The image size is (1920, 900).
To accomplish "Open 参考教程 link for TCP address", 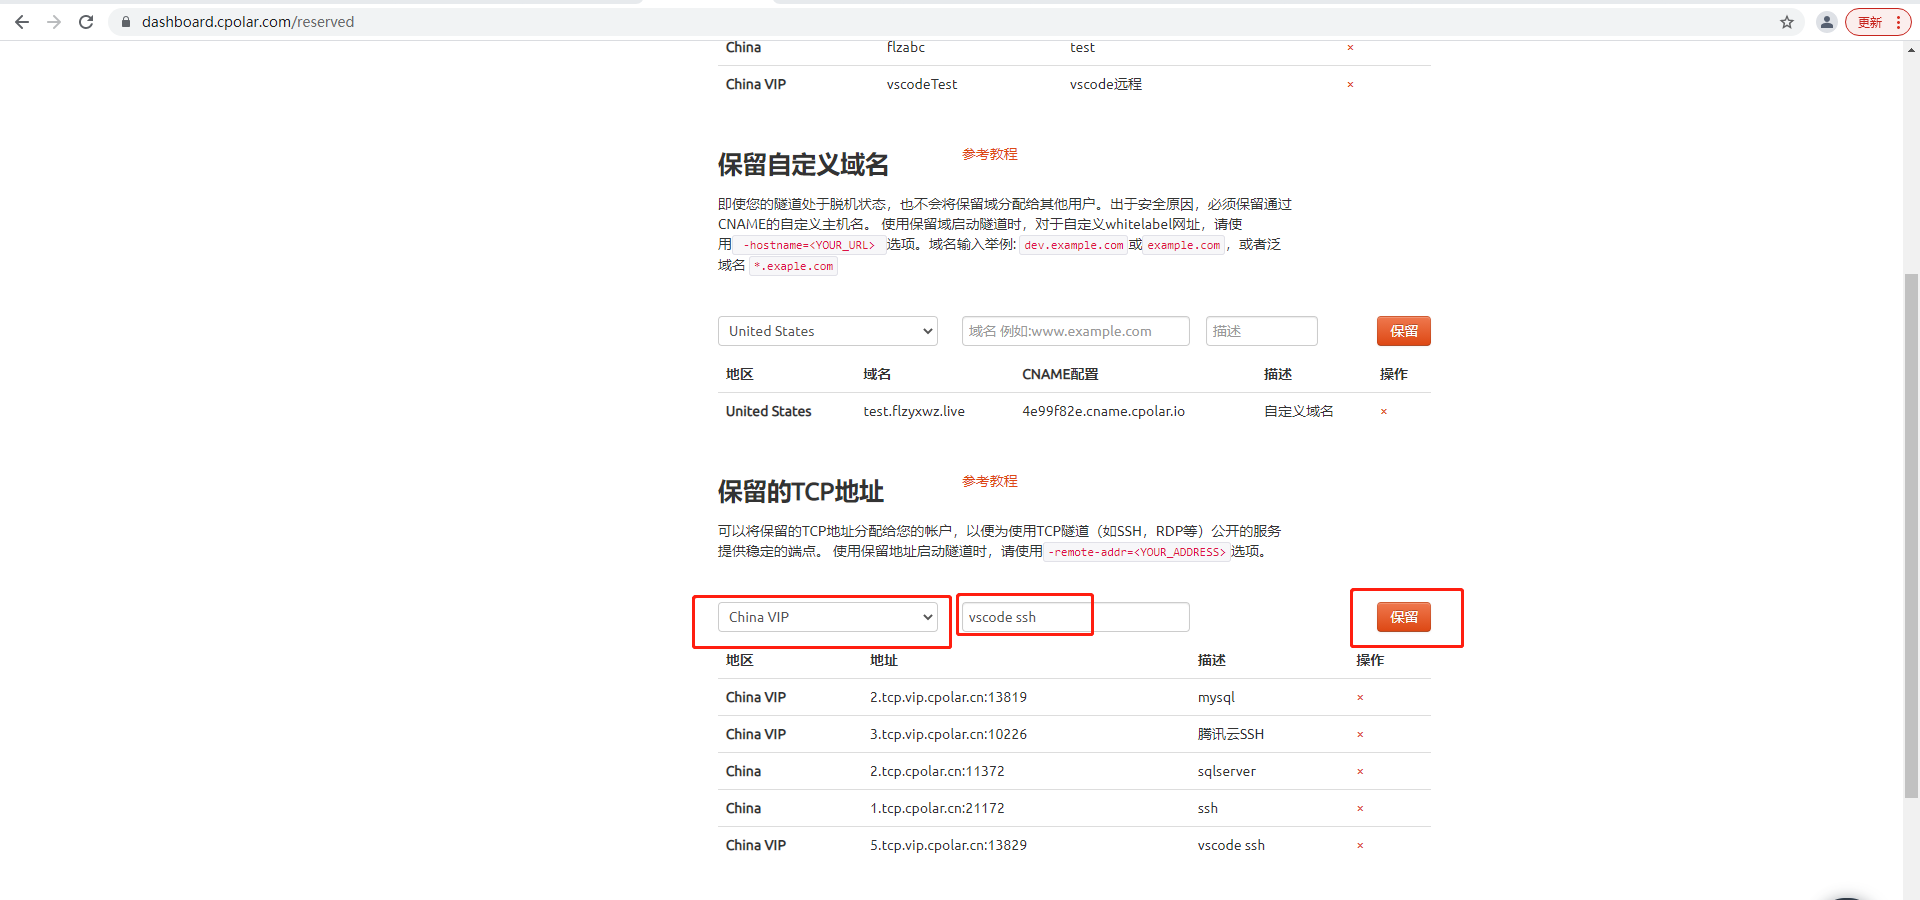I will tap(990, 481).
